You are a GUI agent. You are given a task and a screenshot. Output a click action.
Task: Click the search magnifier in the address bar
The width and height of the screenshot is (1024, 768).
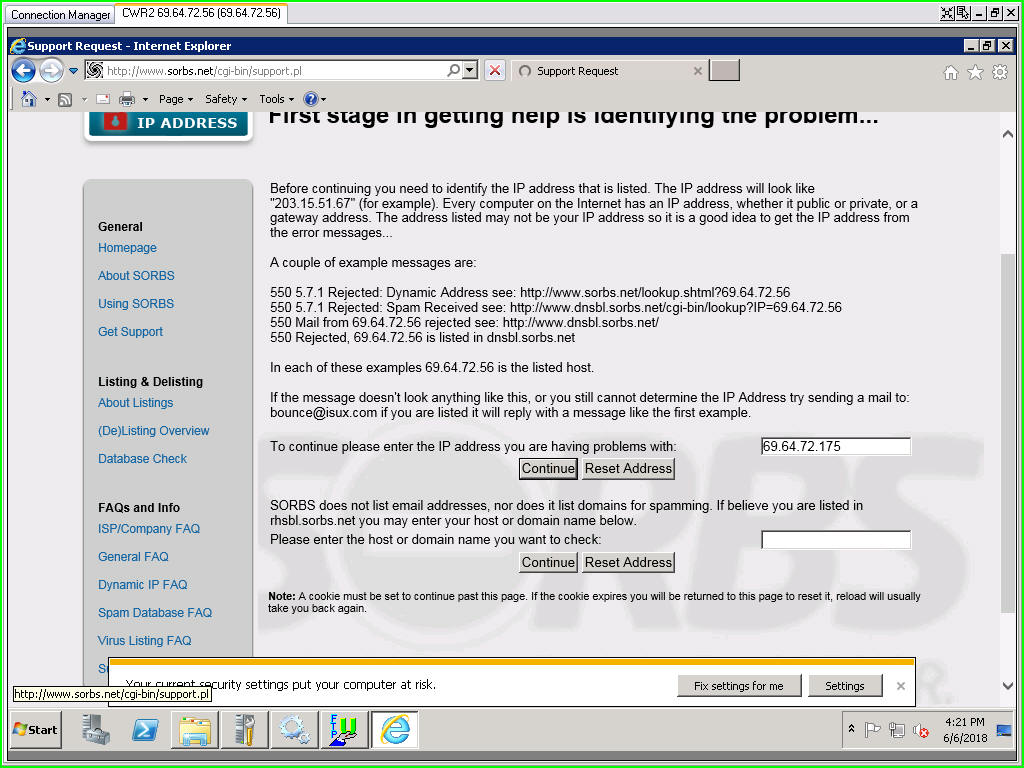click(x=453, y=70)
